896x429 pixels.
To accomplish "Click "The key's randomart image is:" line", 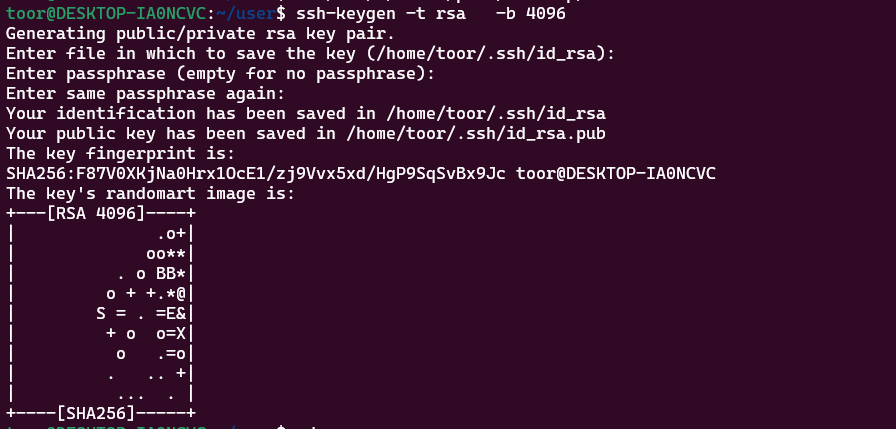I will (150, 193).
